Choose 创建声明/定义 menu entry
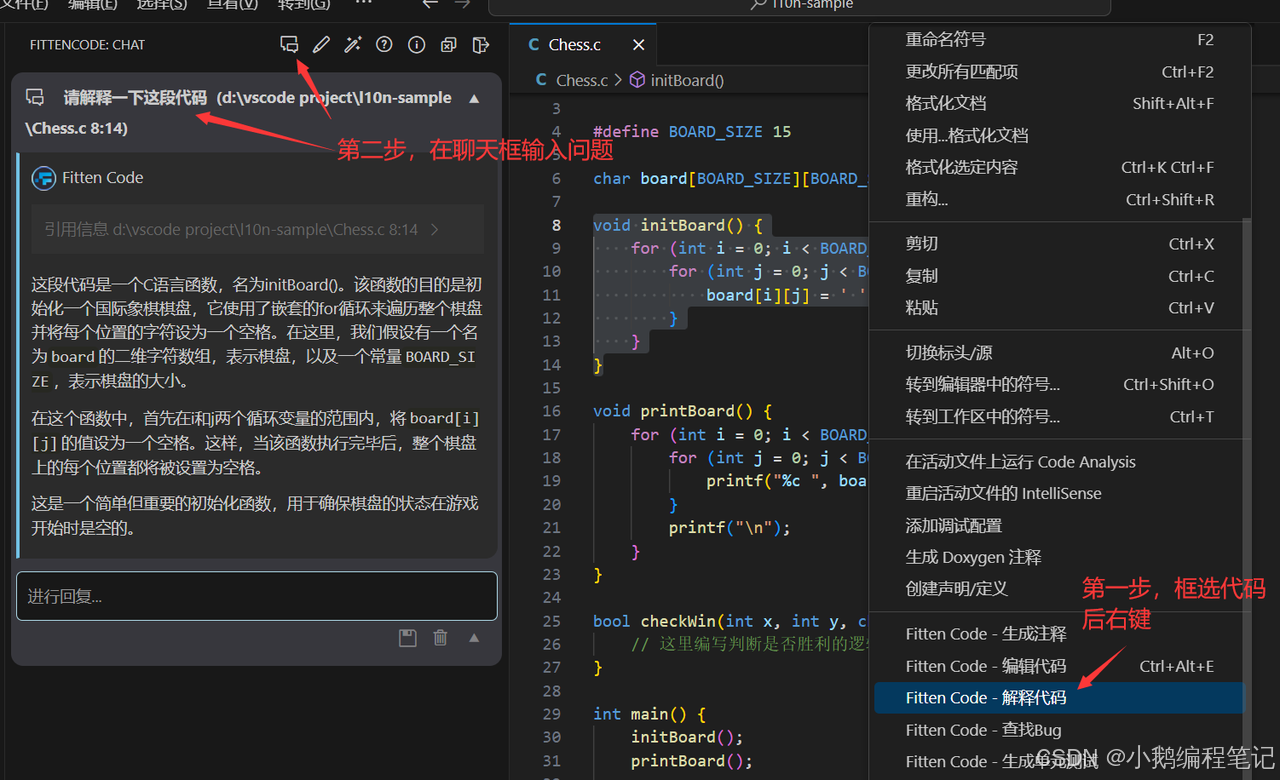Image resolution: width=1280 pixels, height=780 pixels. coord(1060,589)
